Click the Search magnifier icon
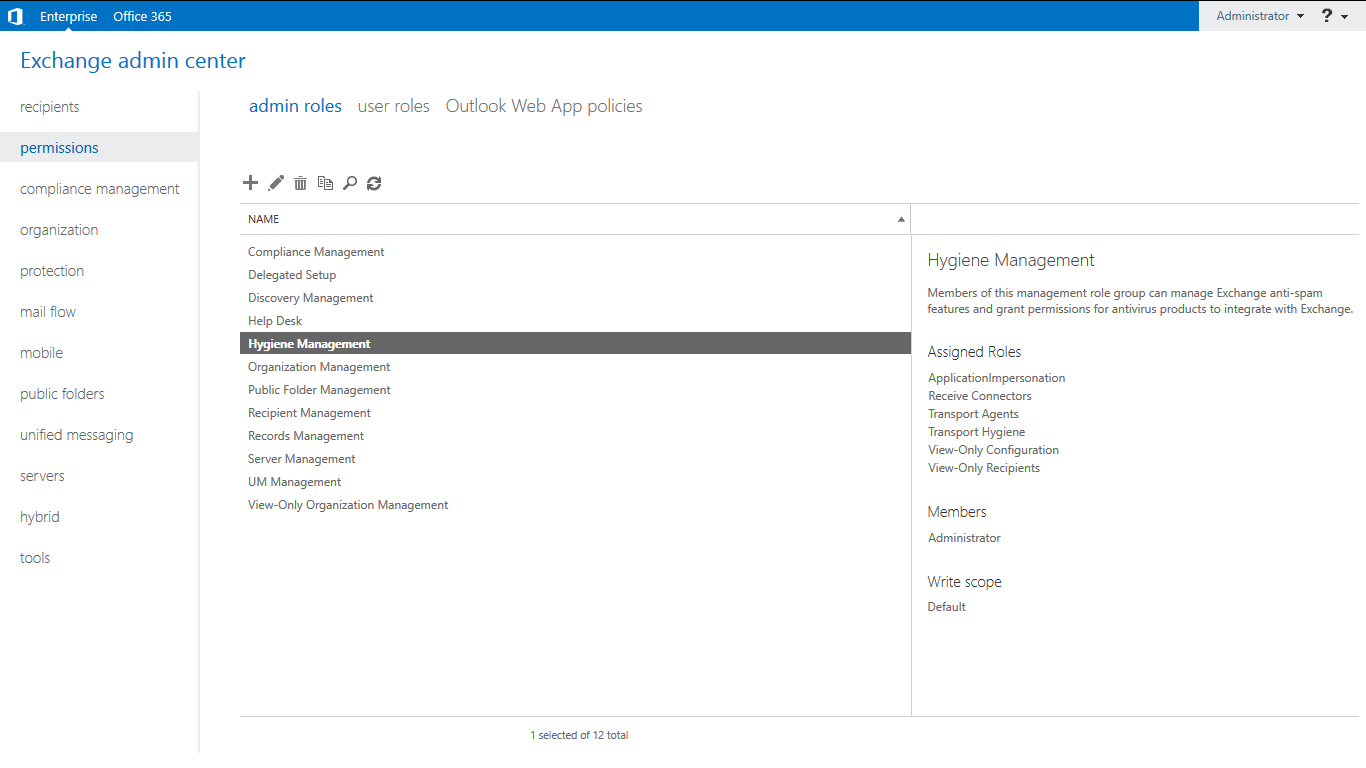This screenshot has width=1366, height=768. (350, 183)
